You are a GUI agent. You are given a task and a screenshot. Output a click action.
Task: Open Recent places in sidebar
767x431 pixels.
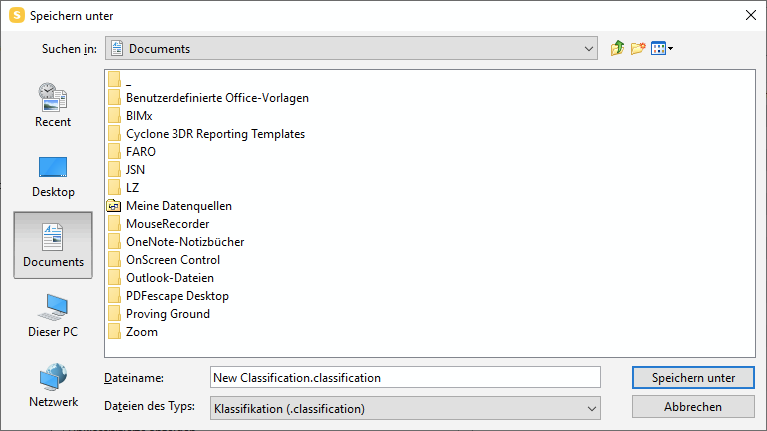pyautogui.click(x=53, y=105)
